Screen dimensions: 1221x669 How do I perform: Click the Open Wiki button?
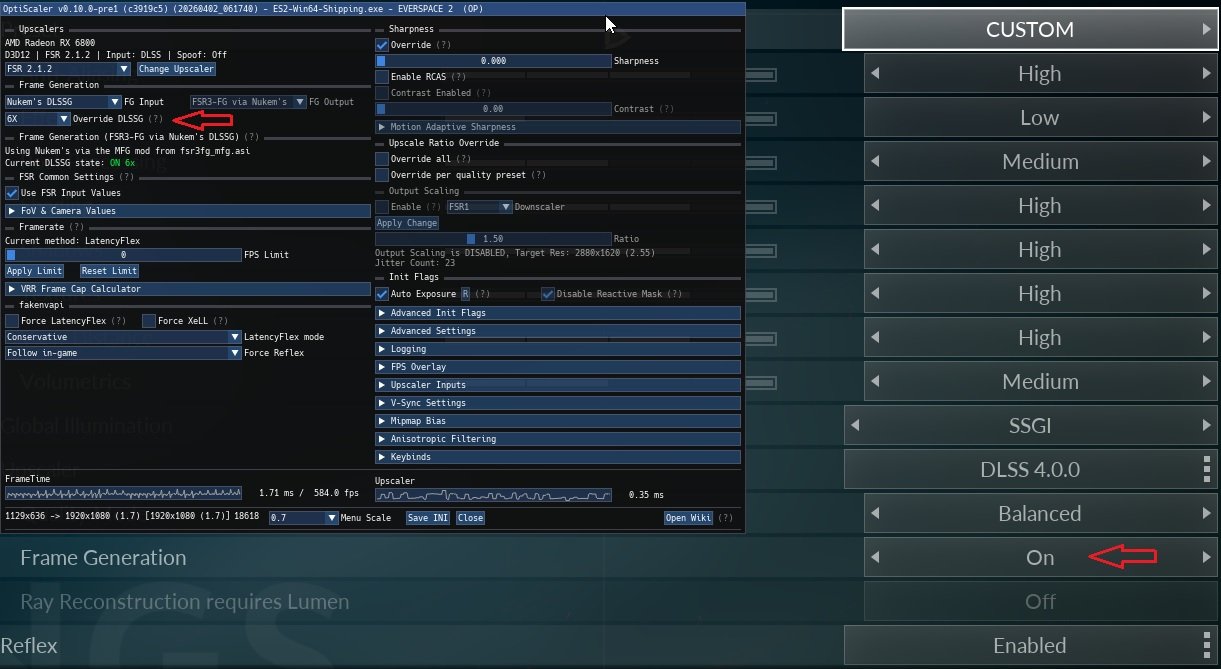tap(689, 518)
